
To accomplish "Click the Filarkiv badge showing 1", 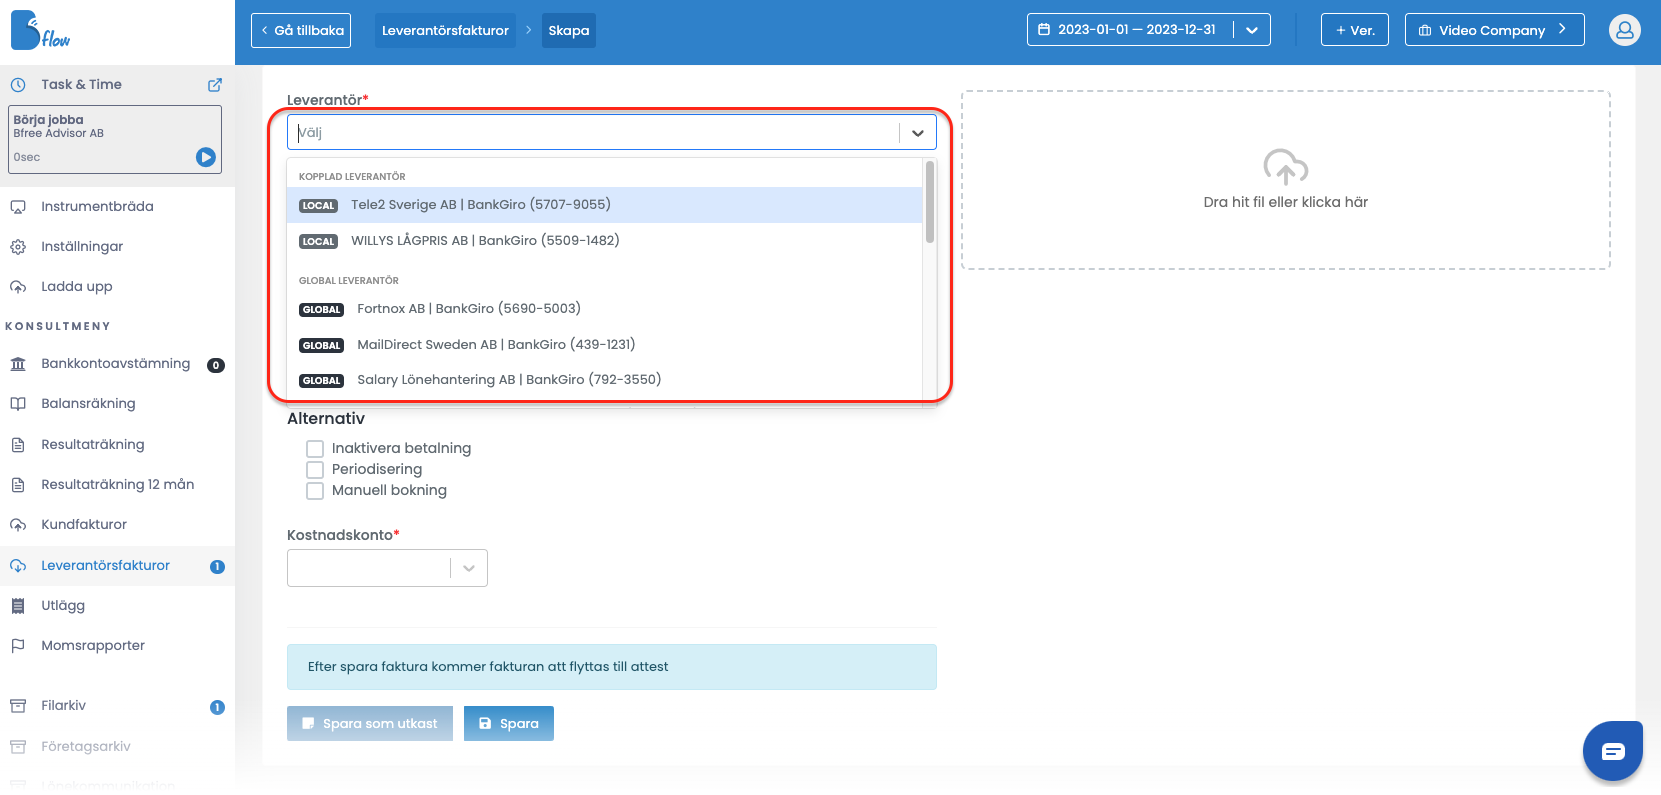I will coord(217,707).
